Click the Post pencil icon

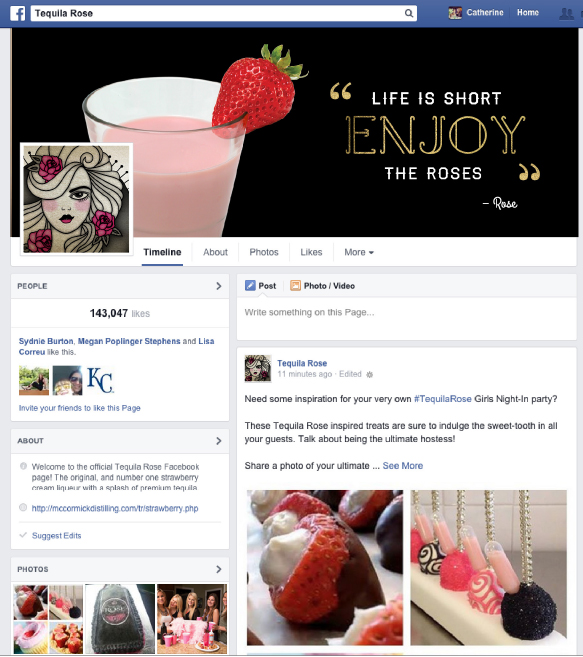tap(250, 286)
